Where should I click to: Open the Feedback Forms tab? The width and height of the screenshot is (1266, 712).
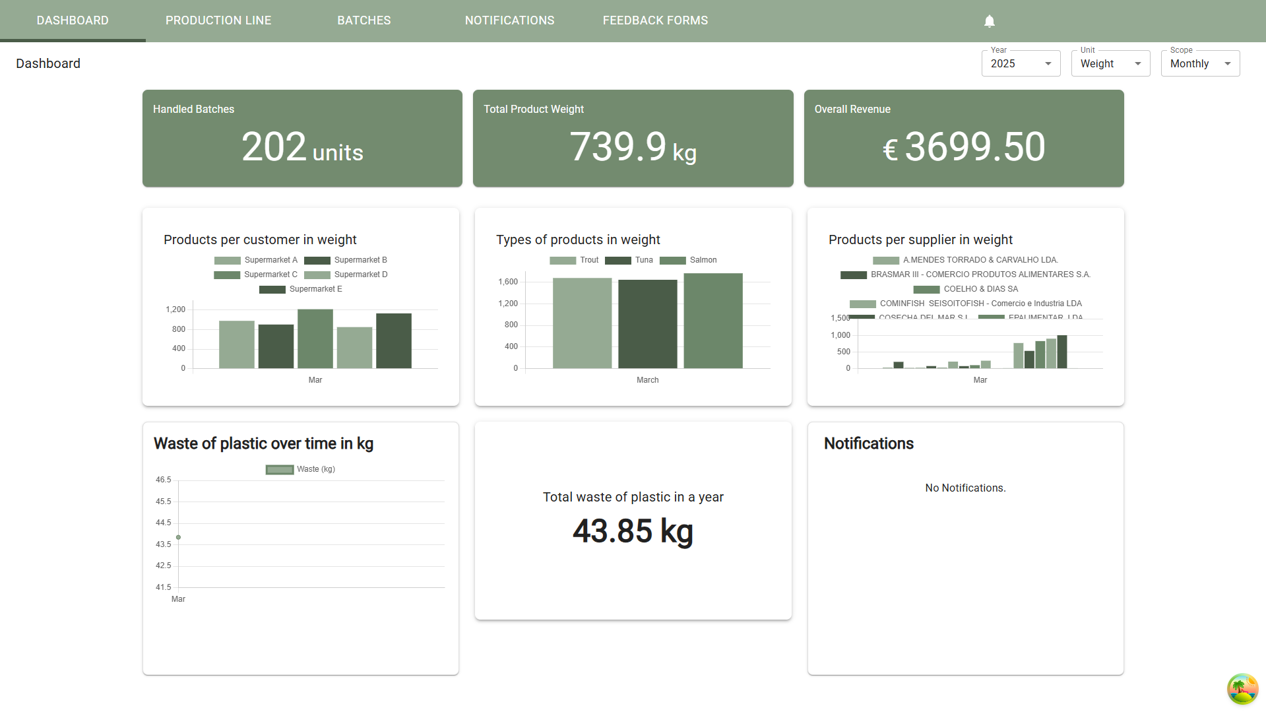click(655, 21)
